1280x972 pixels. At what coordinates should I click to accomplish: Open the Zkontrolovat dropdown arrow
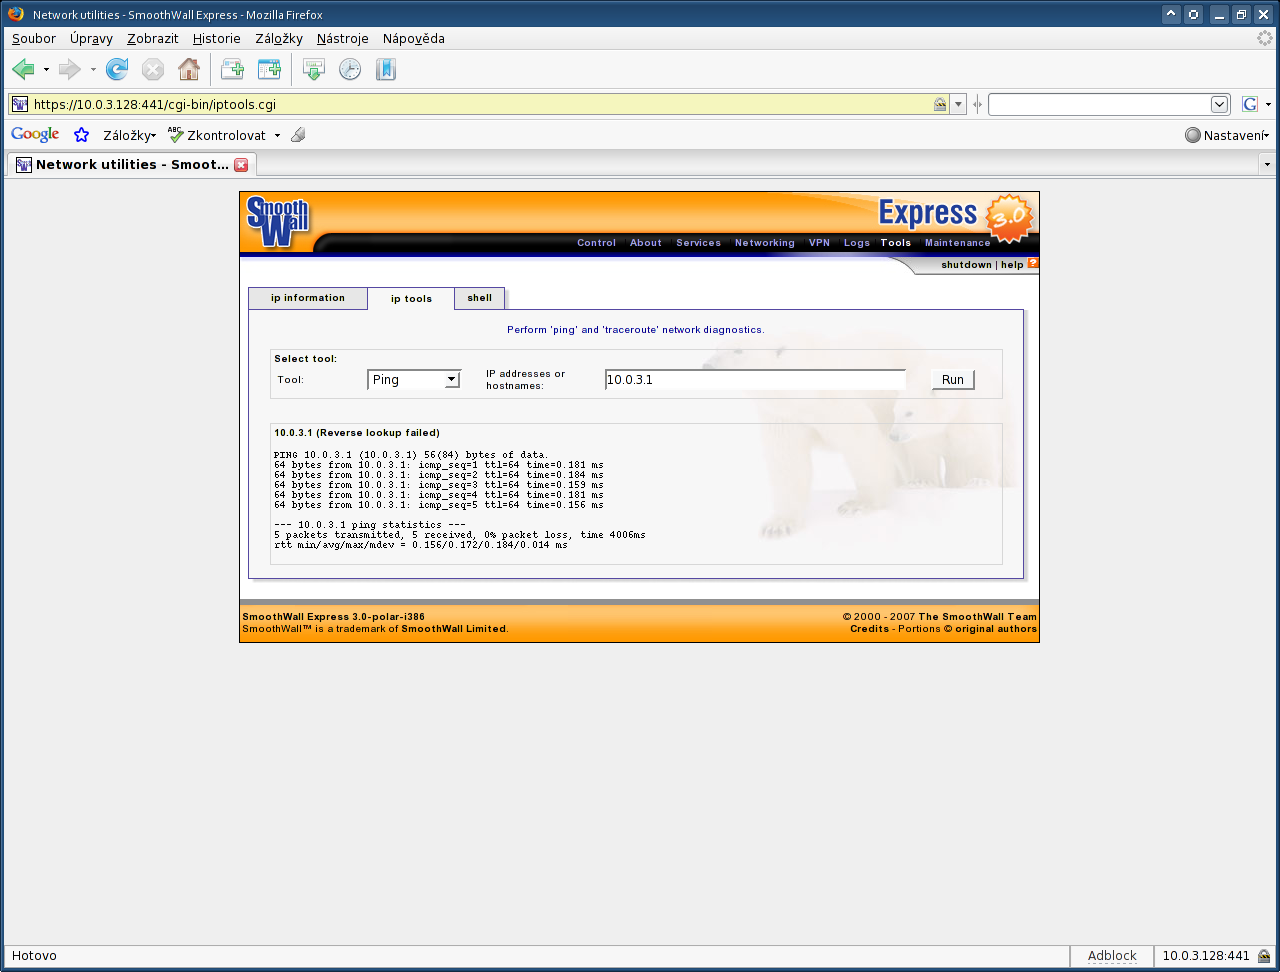point(277,135)
